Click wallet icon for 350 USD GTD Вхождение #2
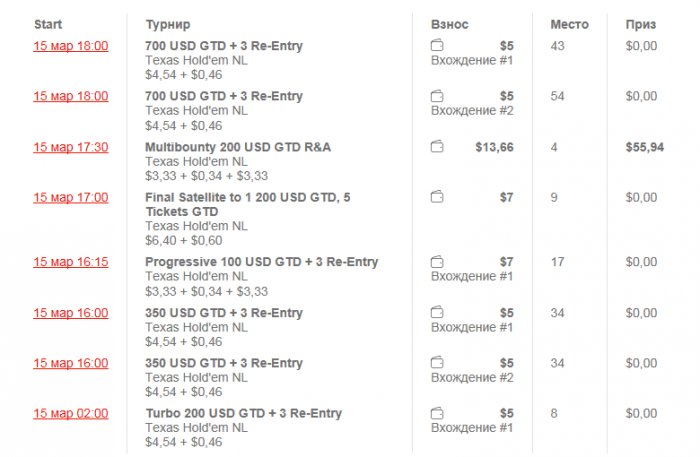Image resolution: width=700 pixels, height=457 pixels. 436,363
